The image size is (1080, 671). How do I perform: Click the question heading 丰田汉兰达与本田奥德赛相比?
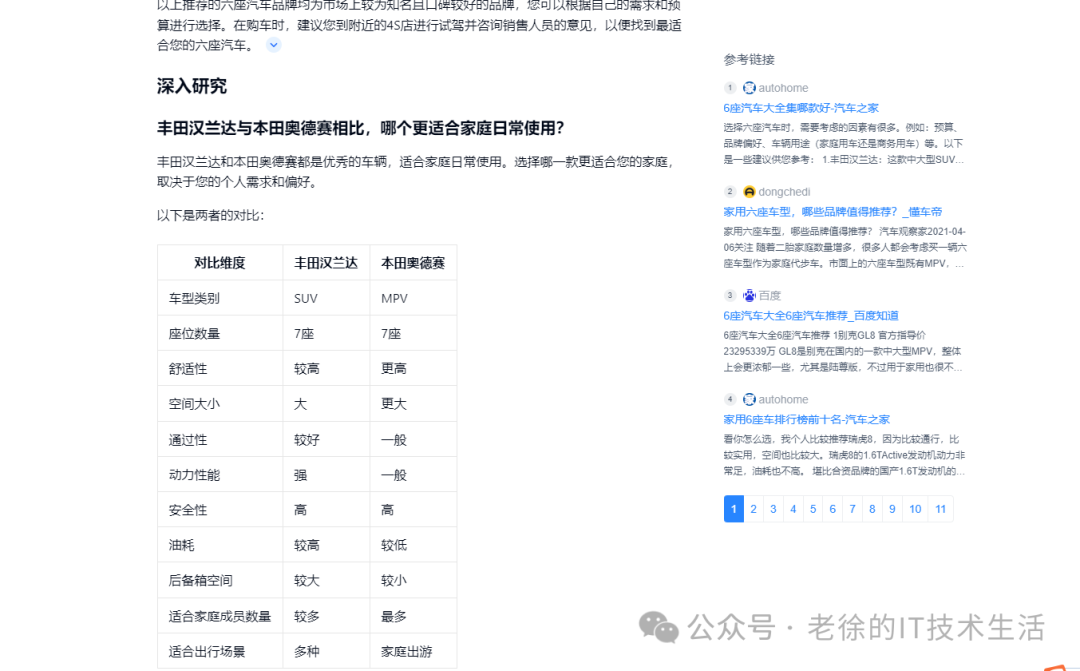pos(361,128)
